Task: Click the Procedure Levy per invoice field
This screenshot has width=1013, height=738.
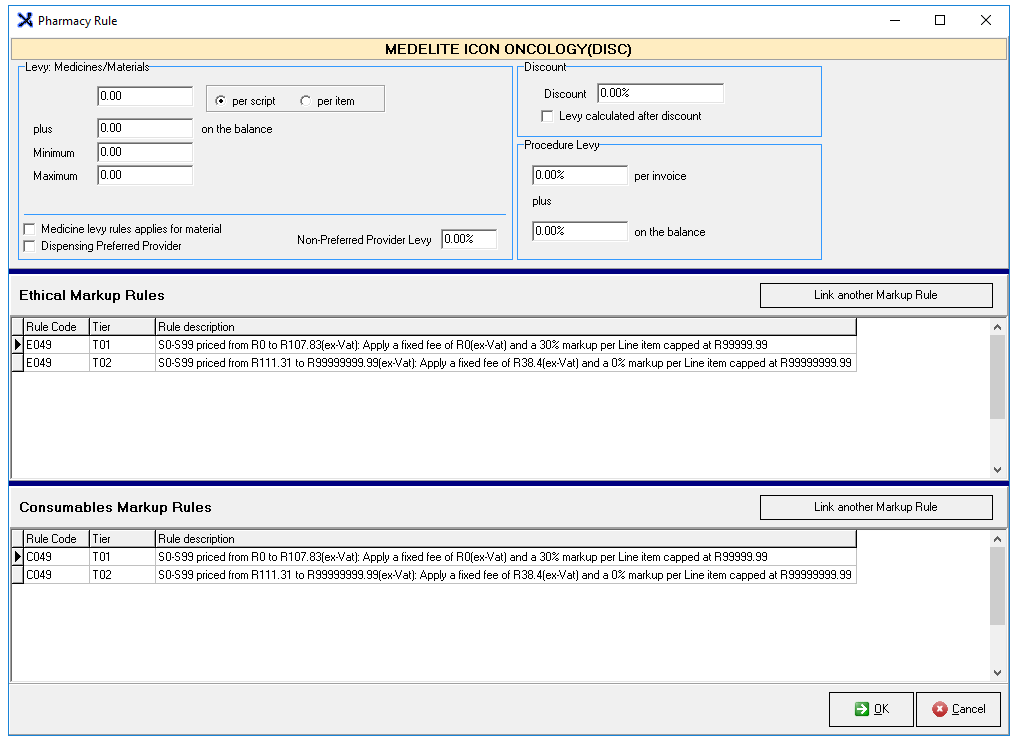Action: pos(579,175)
